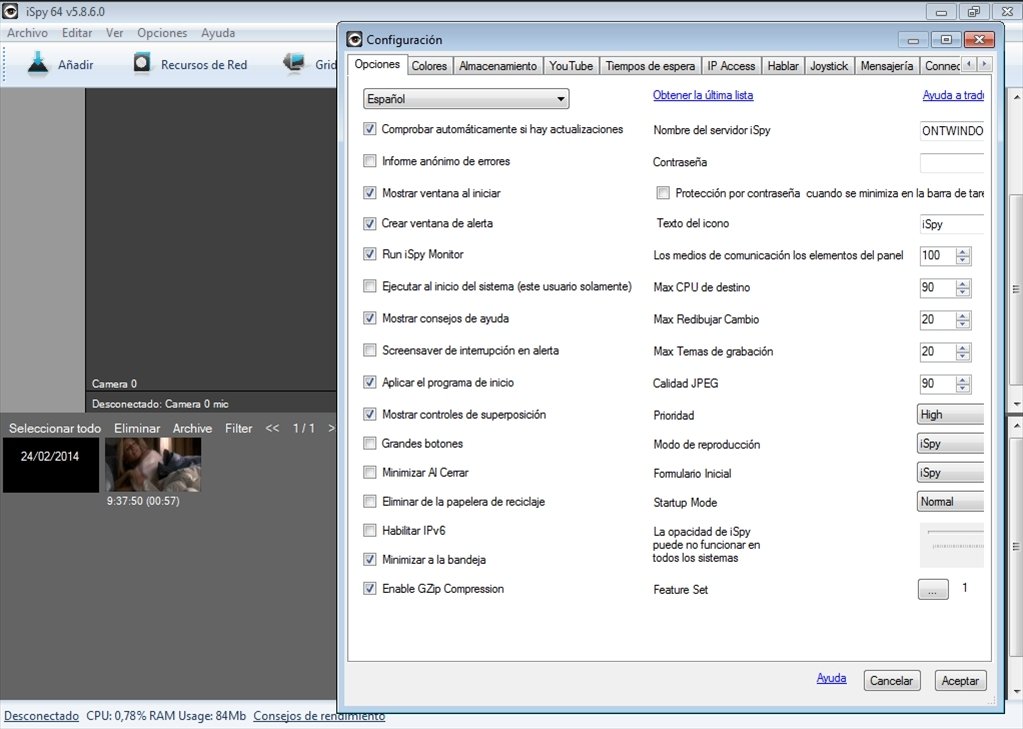Switch to the Colores tab
The width and height of the screenshot is (1023, 729).
pos(429,66)
